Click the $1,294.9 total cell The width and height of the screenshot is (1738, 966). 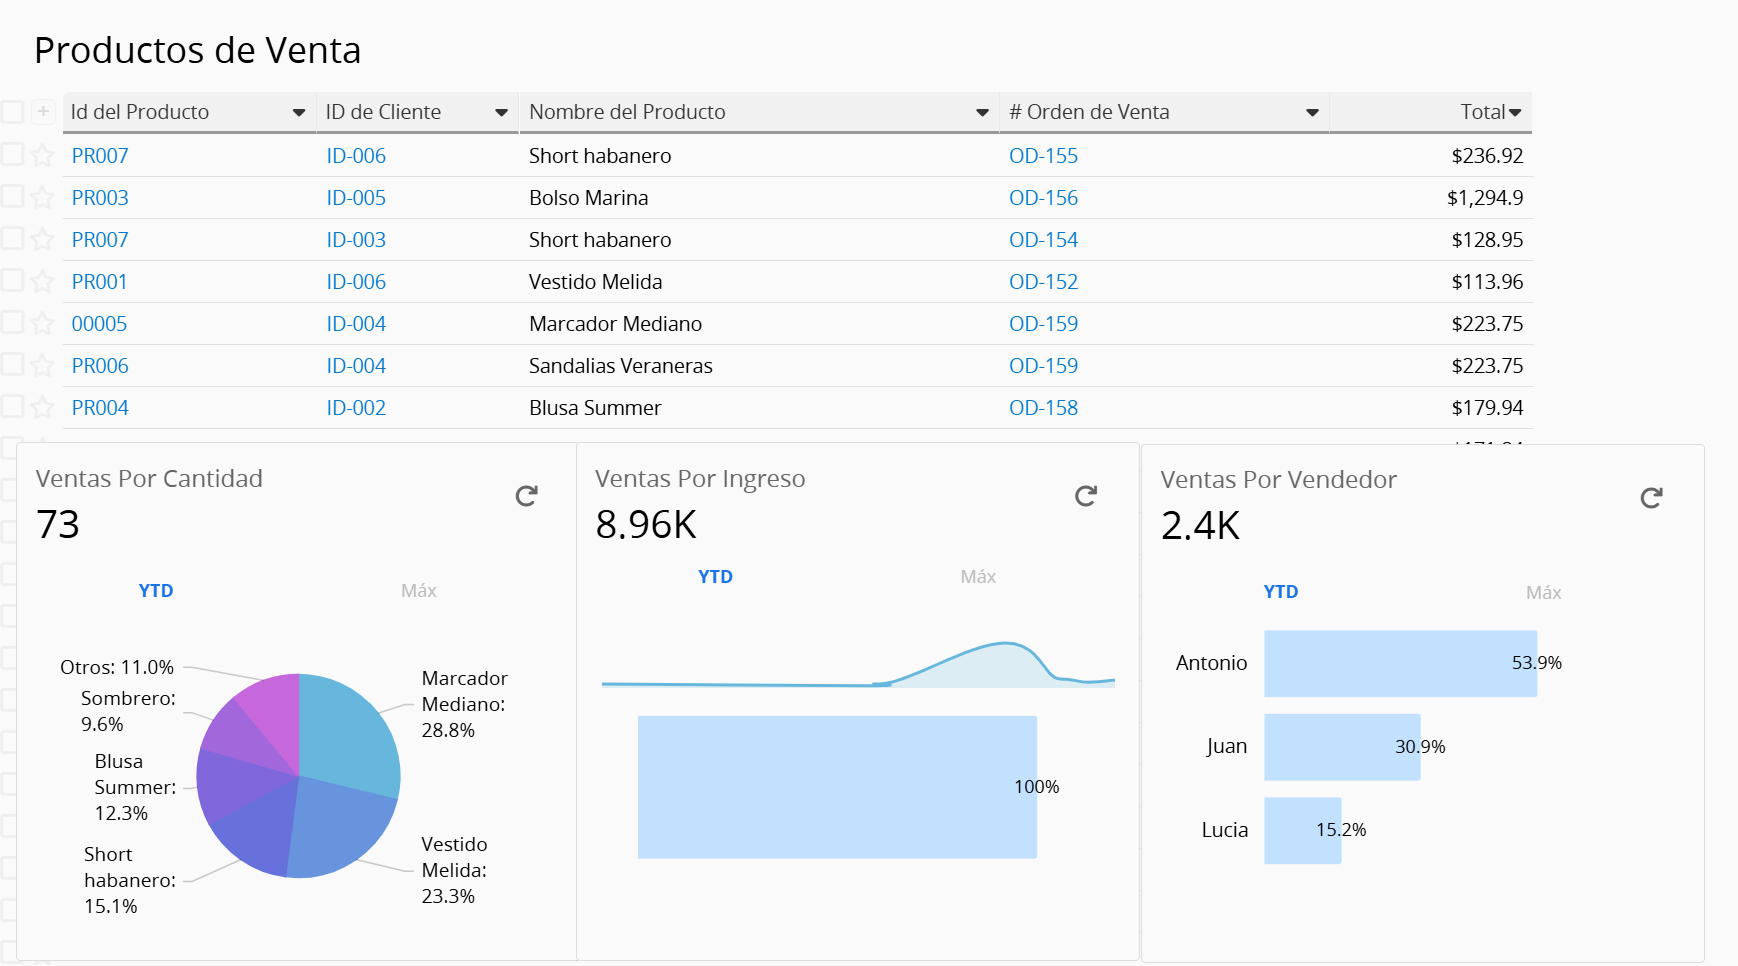[x=1485, y=198]
